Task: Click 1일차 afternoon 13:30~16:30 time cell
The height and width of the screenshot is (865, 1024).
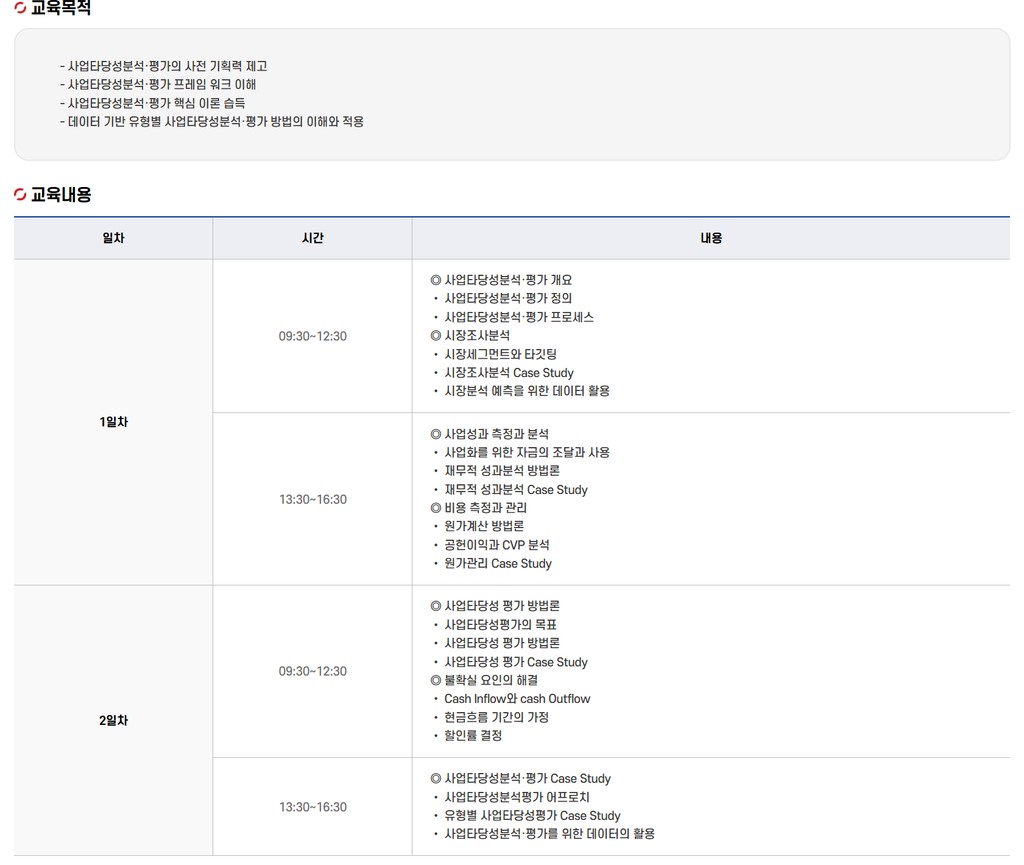Action: pyautogui.click(x=312, y=499)
